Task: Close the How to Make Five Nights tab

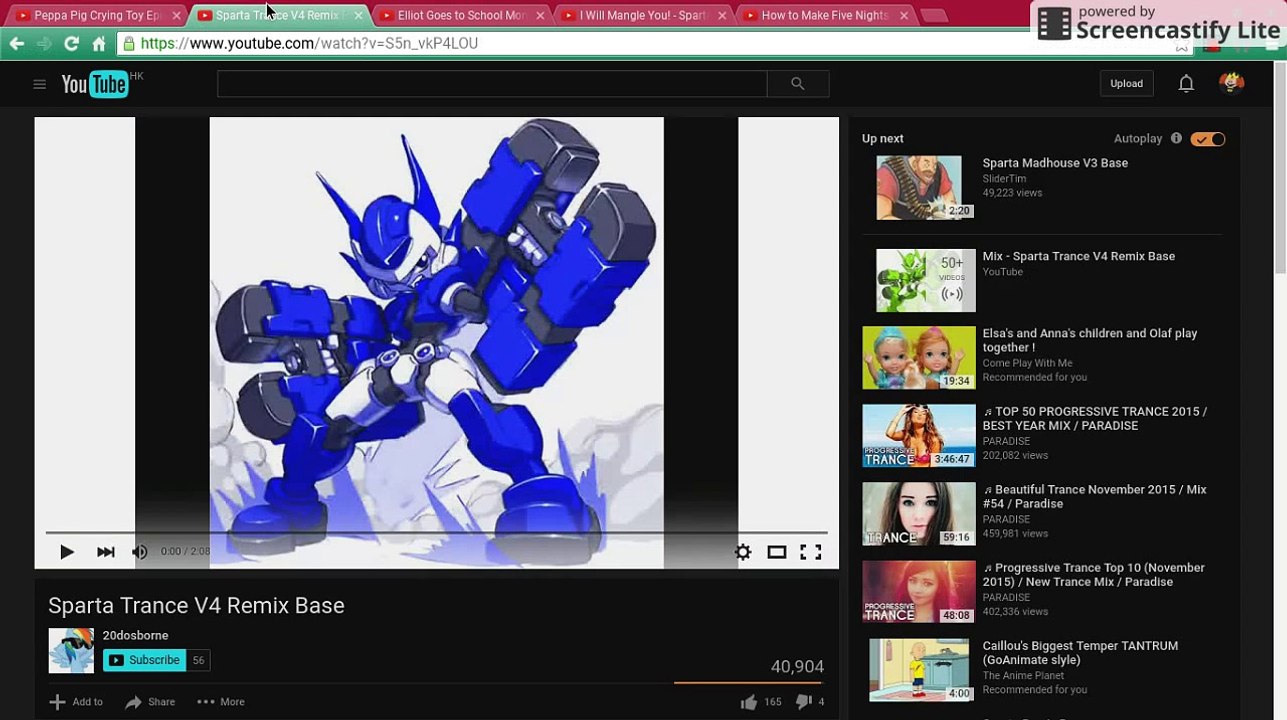Action: [904, 16]
